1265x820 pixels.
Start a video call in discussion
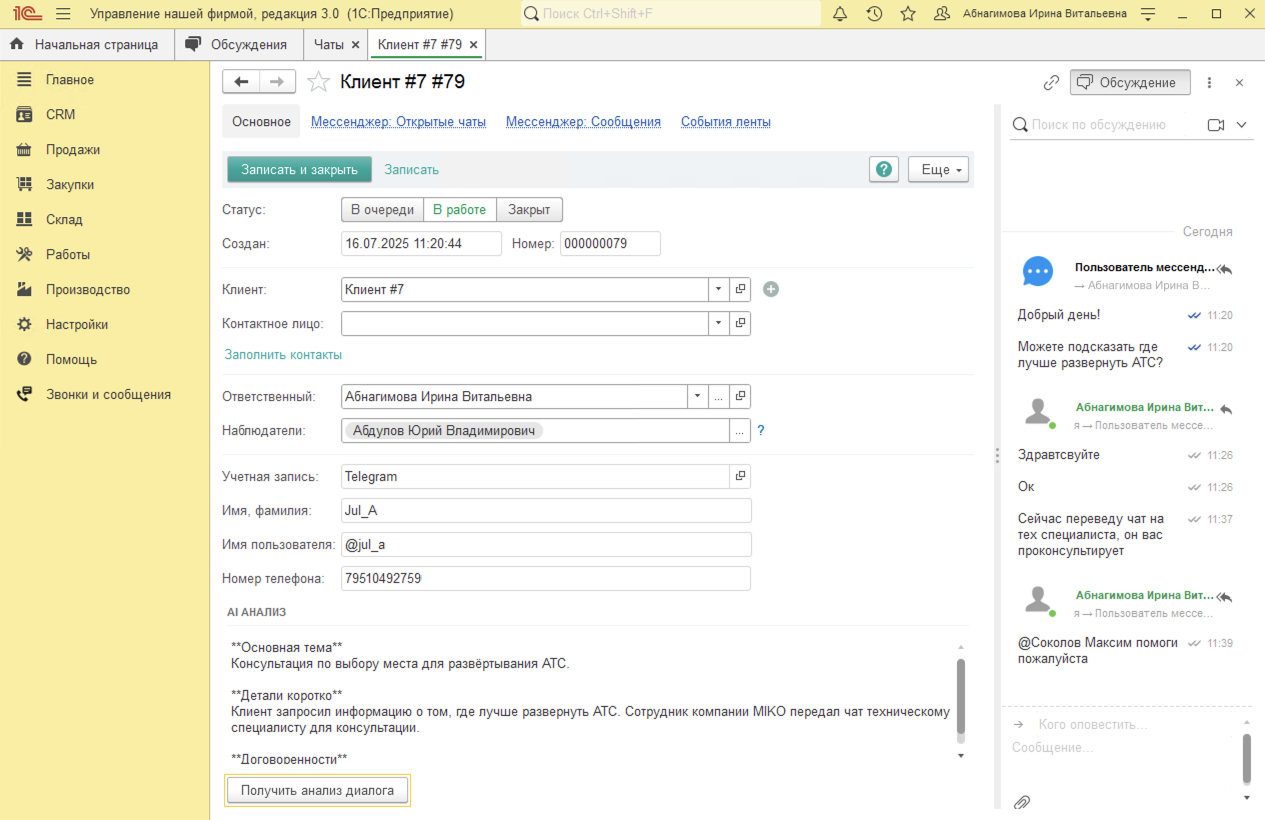(x=1216, y=125)
